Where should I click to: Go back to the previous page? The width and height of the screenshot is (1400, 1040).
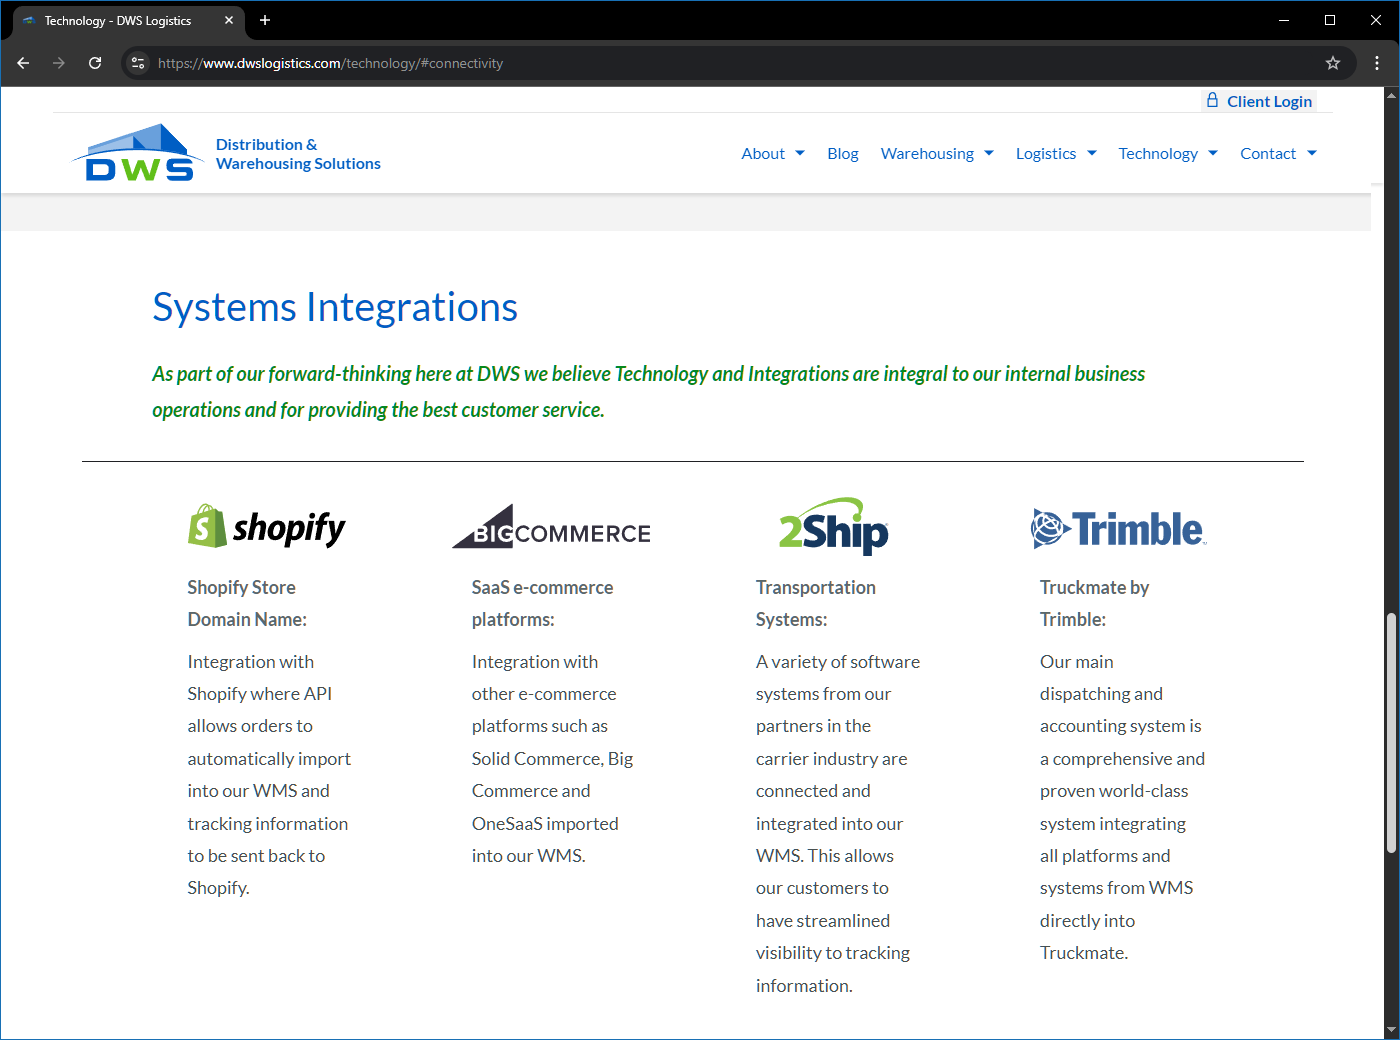pyautogui.click(x=23, y=63)
